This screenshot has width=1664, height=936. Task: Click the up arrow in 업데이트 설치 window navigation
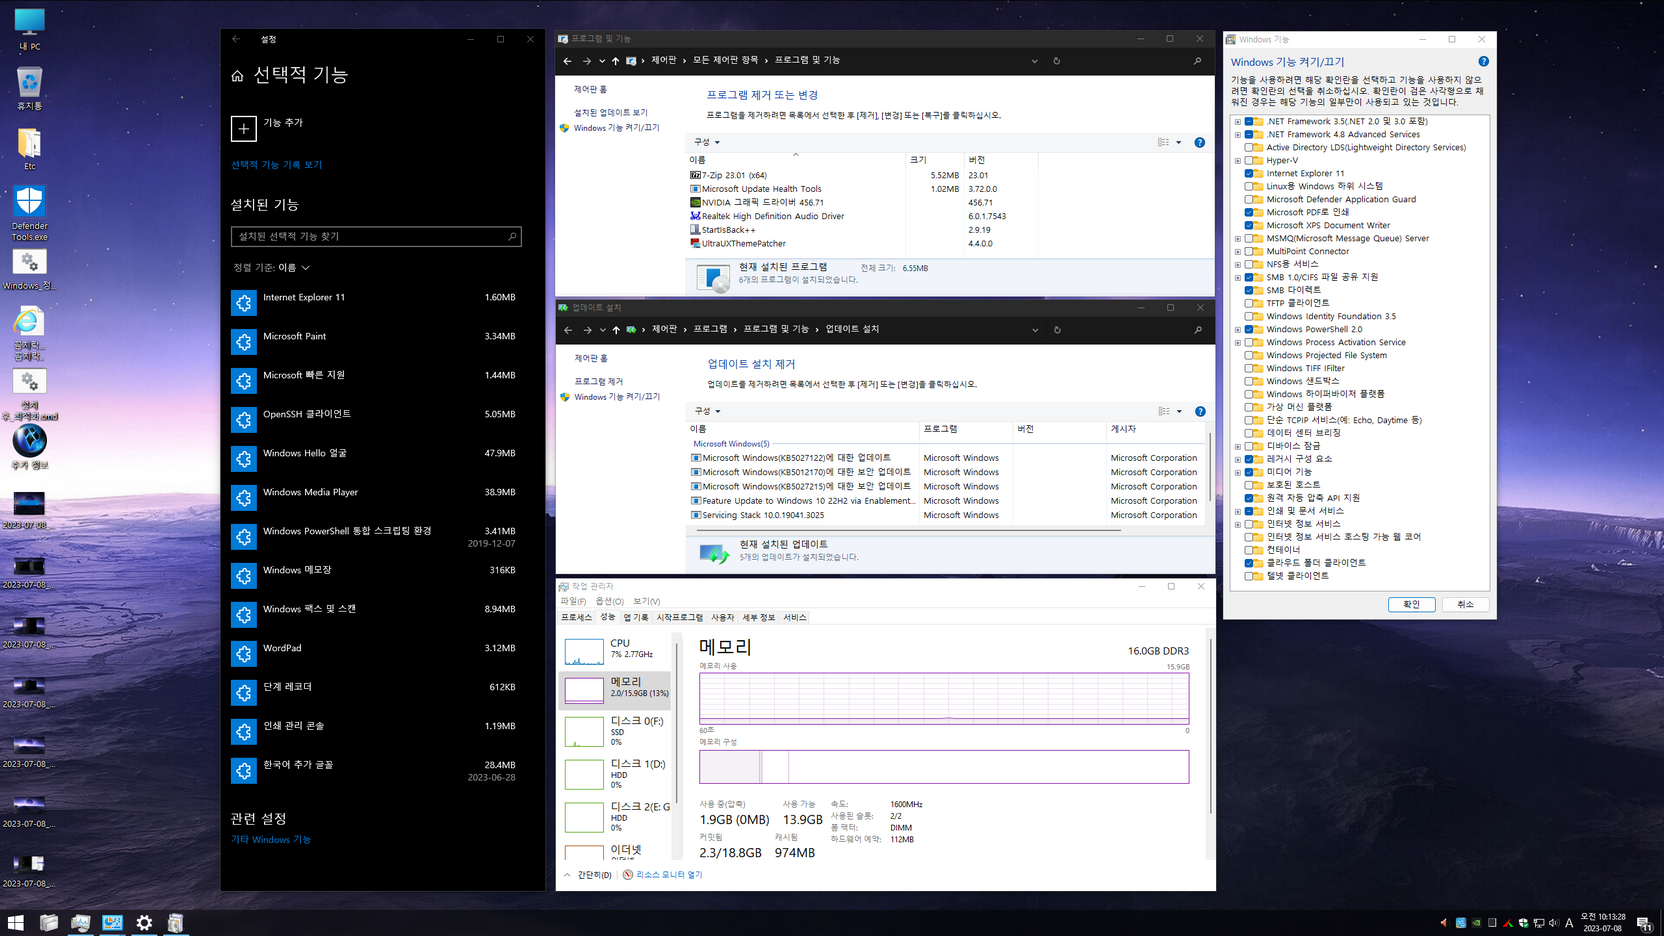(x=616, y=330)
